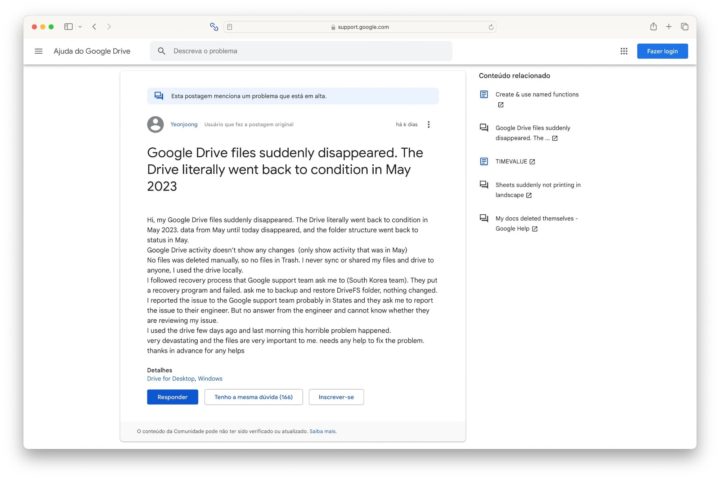Open the Yeonjoong profile name link
The width and height of the screenshot is (720, 480).
click(x=184, y=124)
